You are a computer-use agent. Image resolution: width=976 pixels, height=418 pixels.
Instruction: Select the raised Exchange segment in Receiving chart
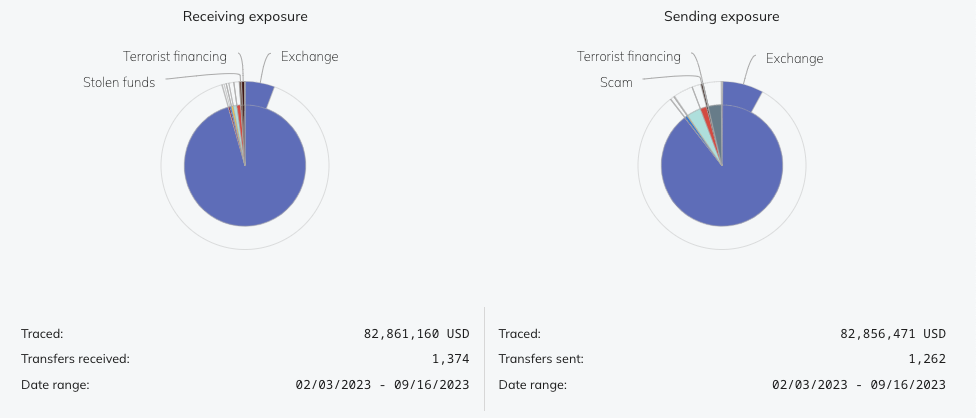pos(259,95)
